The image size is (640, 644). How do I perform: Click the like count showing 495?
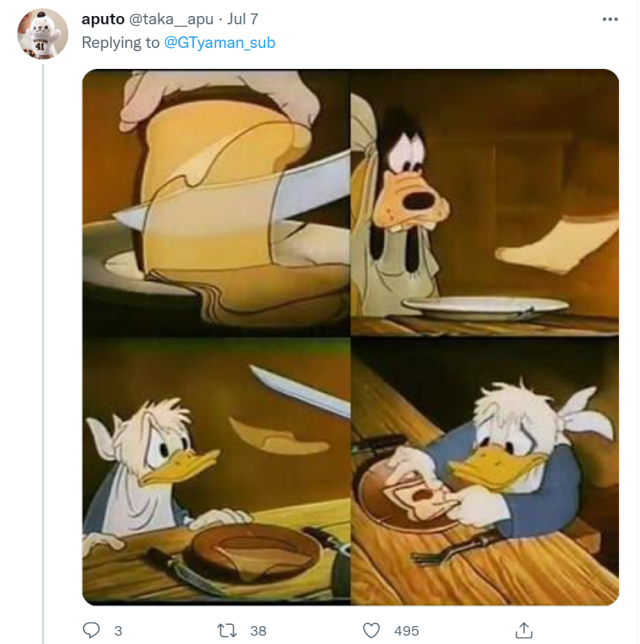(x=406, y=631)
